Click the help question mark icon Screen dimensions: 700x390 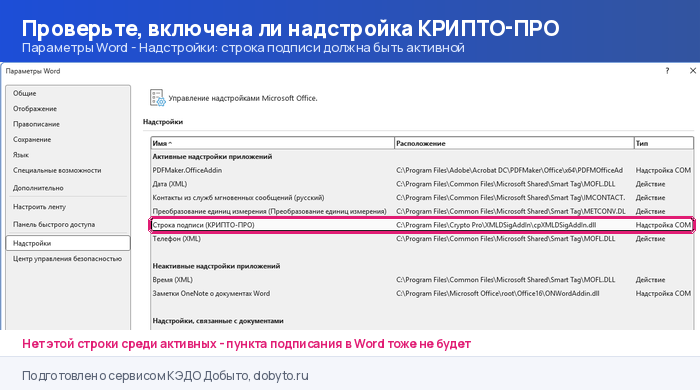[x=667, y=71]
